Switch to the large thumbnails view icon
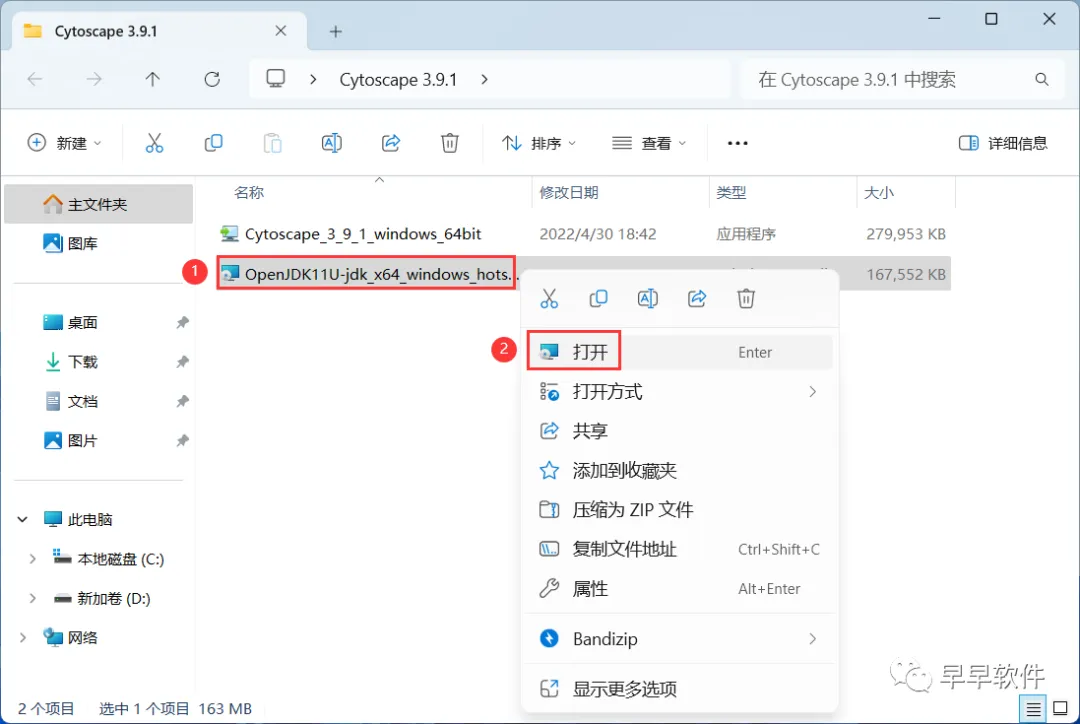 pyautogui.click(x=1061, y=709)
